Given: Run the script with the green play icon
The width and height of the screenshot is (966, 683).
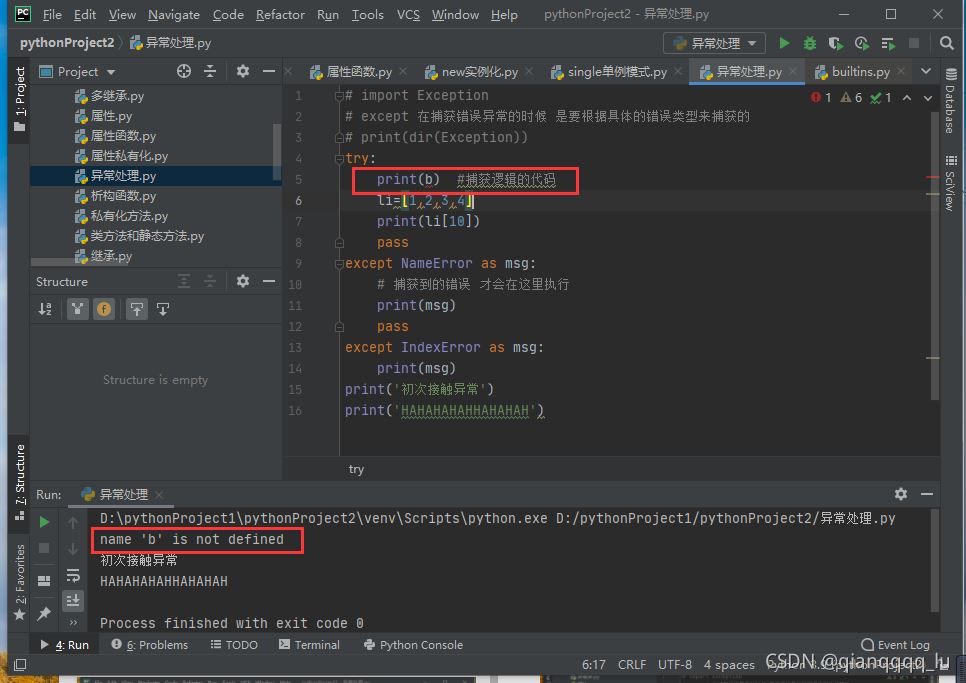Looking at the screenshot, I should pyautogui.click(x=784, y=43).
